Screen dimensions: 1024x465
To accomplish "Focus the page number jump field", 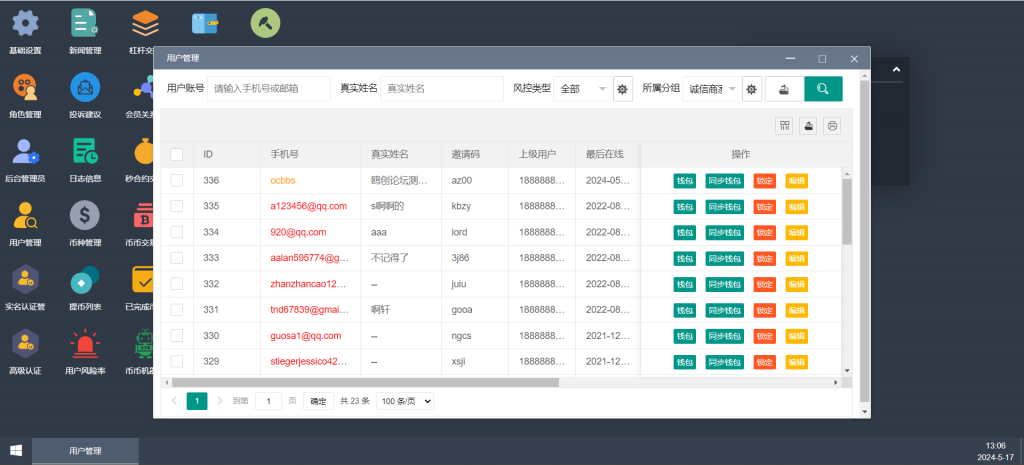I will [268, 401].
